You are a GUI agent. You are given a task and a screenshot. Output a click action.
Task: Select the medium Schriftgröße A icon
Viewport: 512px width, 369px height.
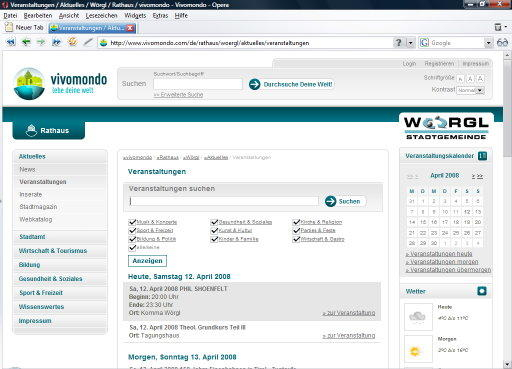click(470, 79)
